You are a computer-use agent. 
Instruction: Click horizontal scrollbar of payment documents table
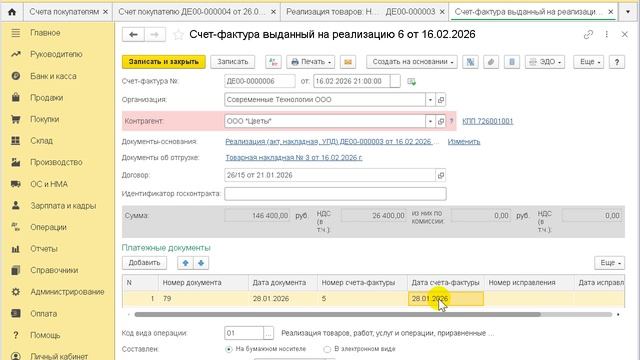338,315
